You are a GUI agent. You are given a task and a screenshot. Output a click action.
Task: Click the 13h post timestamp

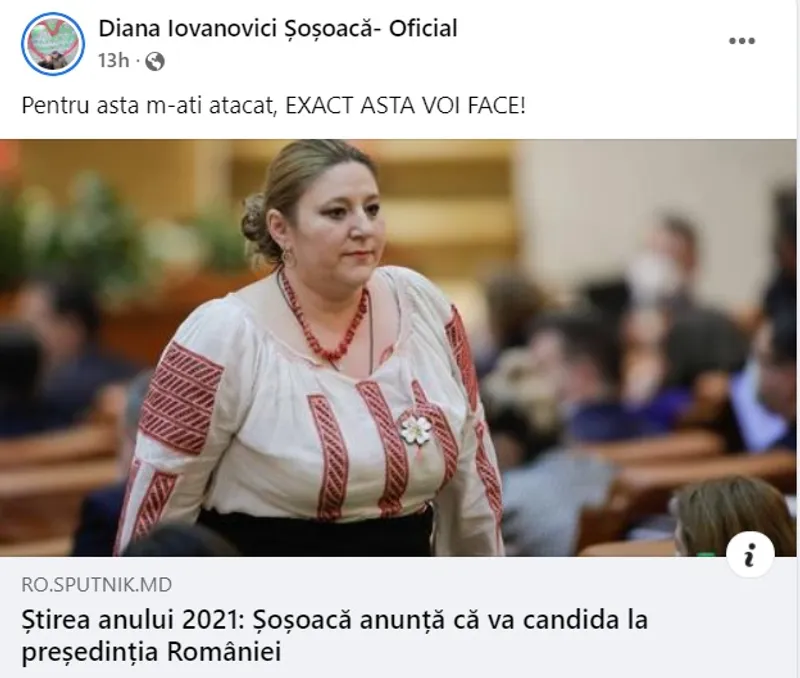pyautogui.click(x=113, y=61)
